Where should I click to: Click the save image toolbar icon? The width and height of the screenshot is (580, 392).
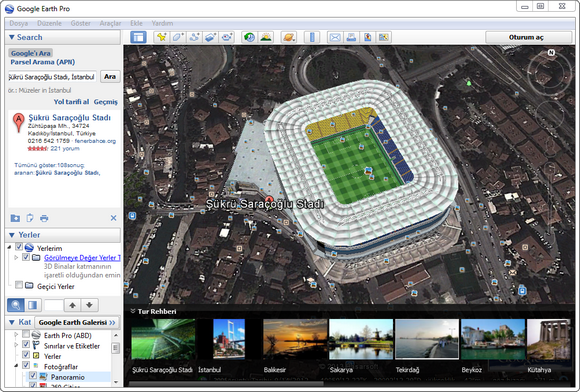(x=368, y=37)
